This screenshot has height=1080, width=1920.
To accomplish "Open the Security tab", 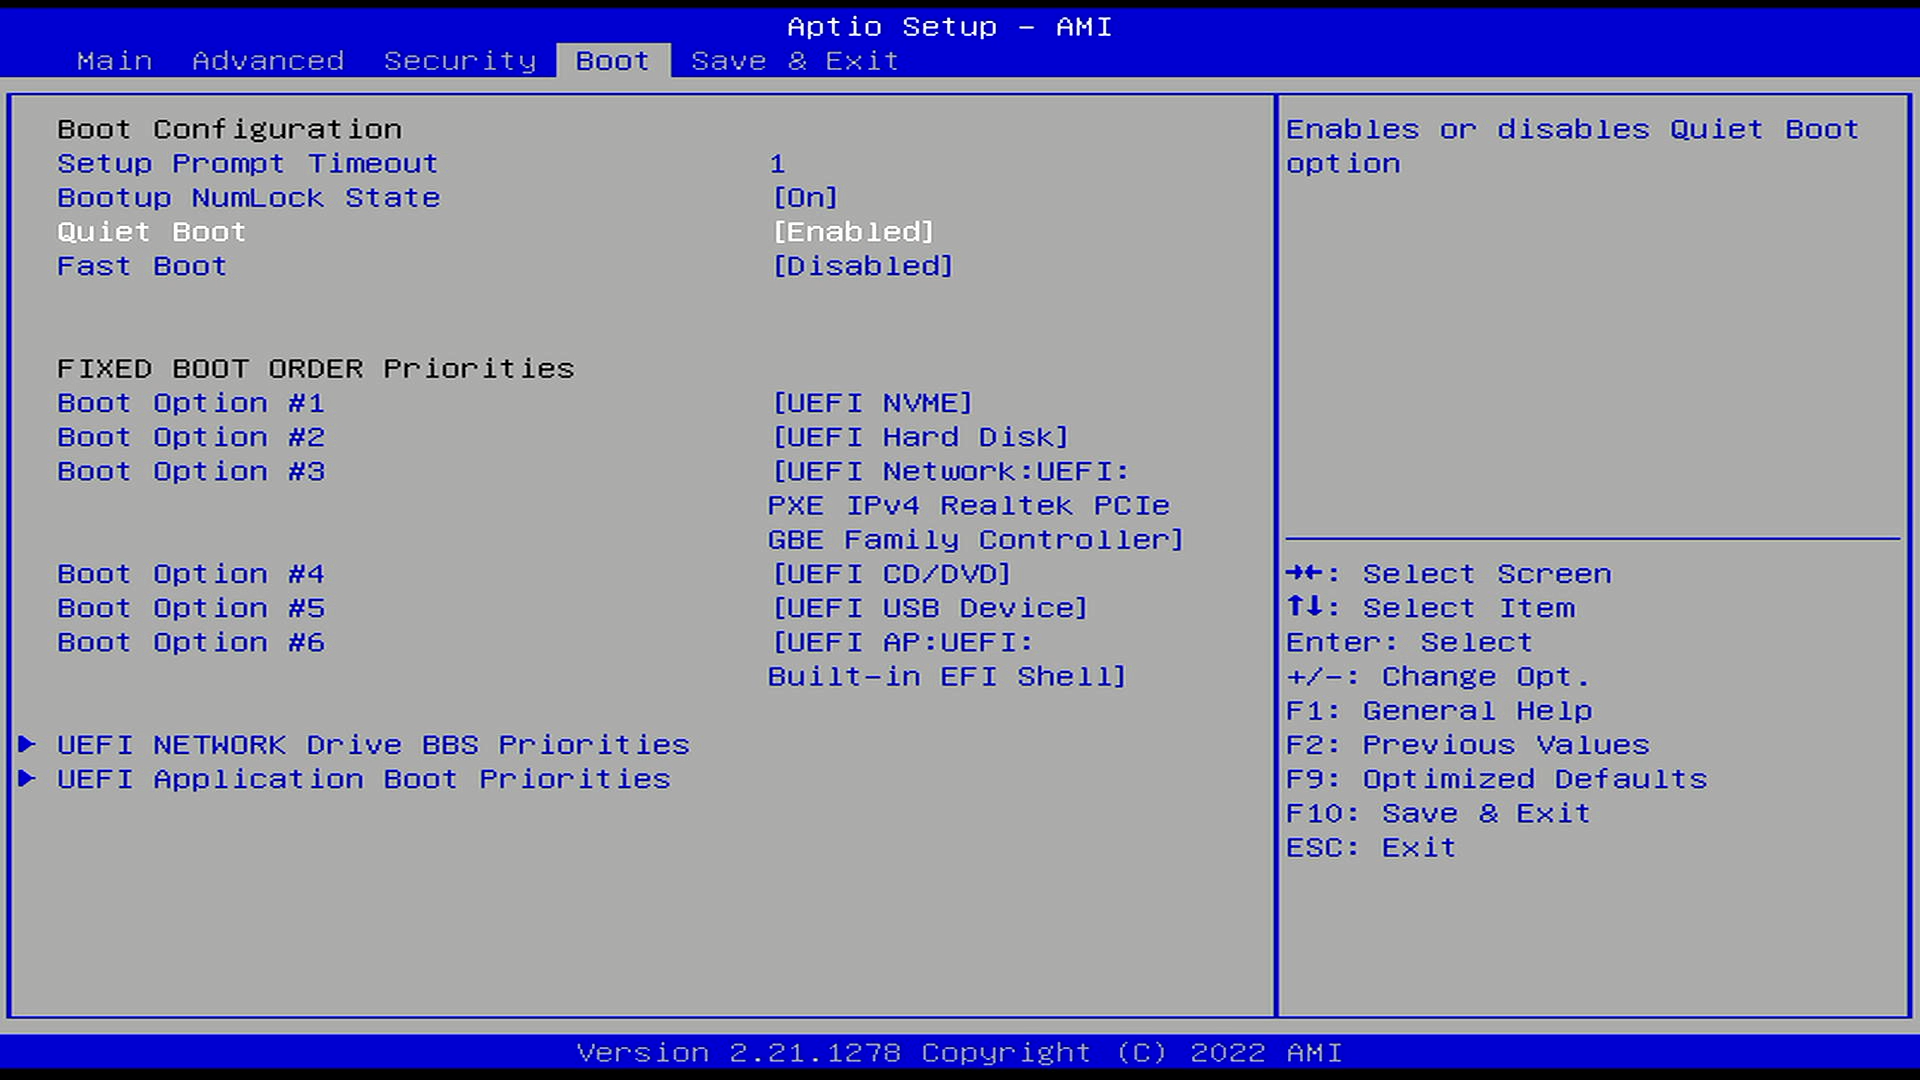I will click(460, 61).
